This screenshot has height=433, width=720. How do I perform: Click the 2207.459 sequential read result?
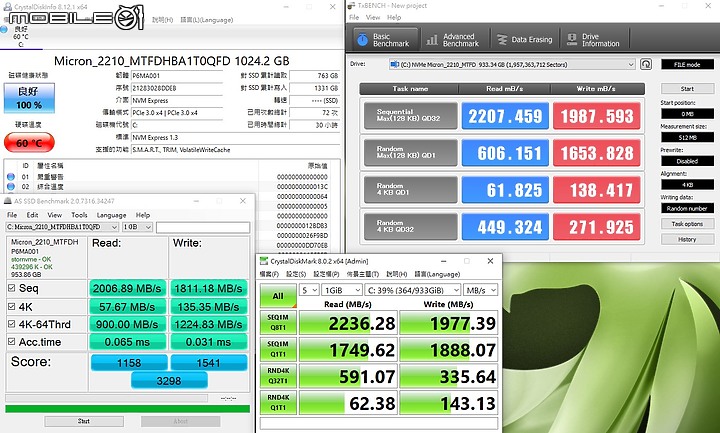pyautogui.click(x=505, y=116)
